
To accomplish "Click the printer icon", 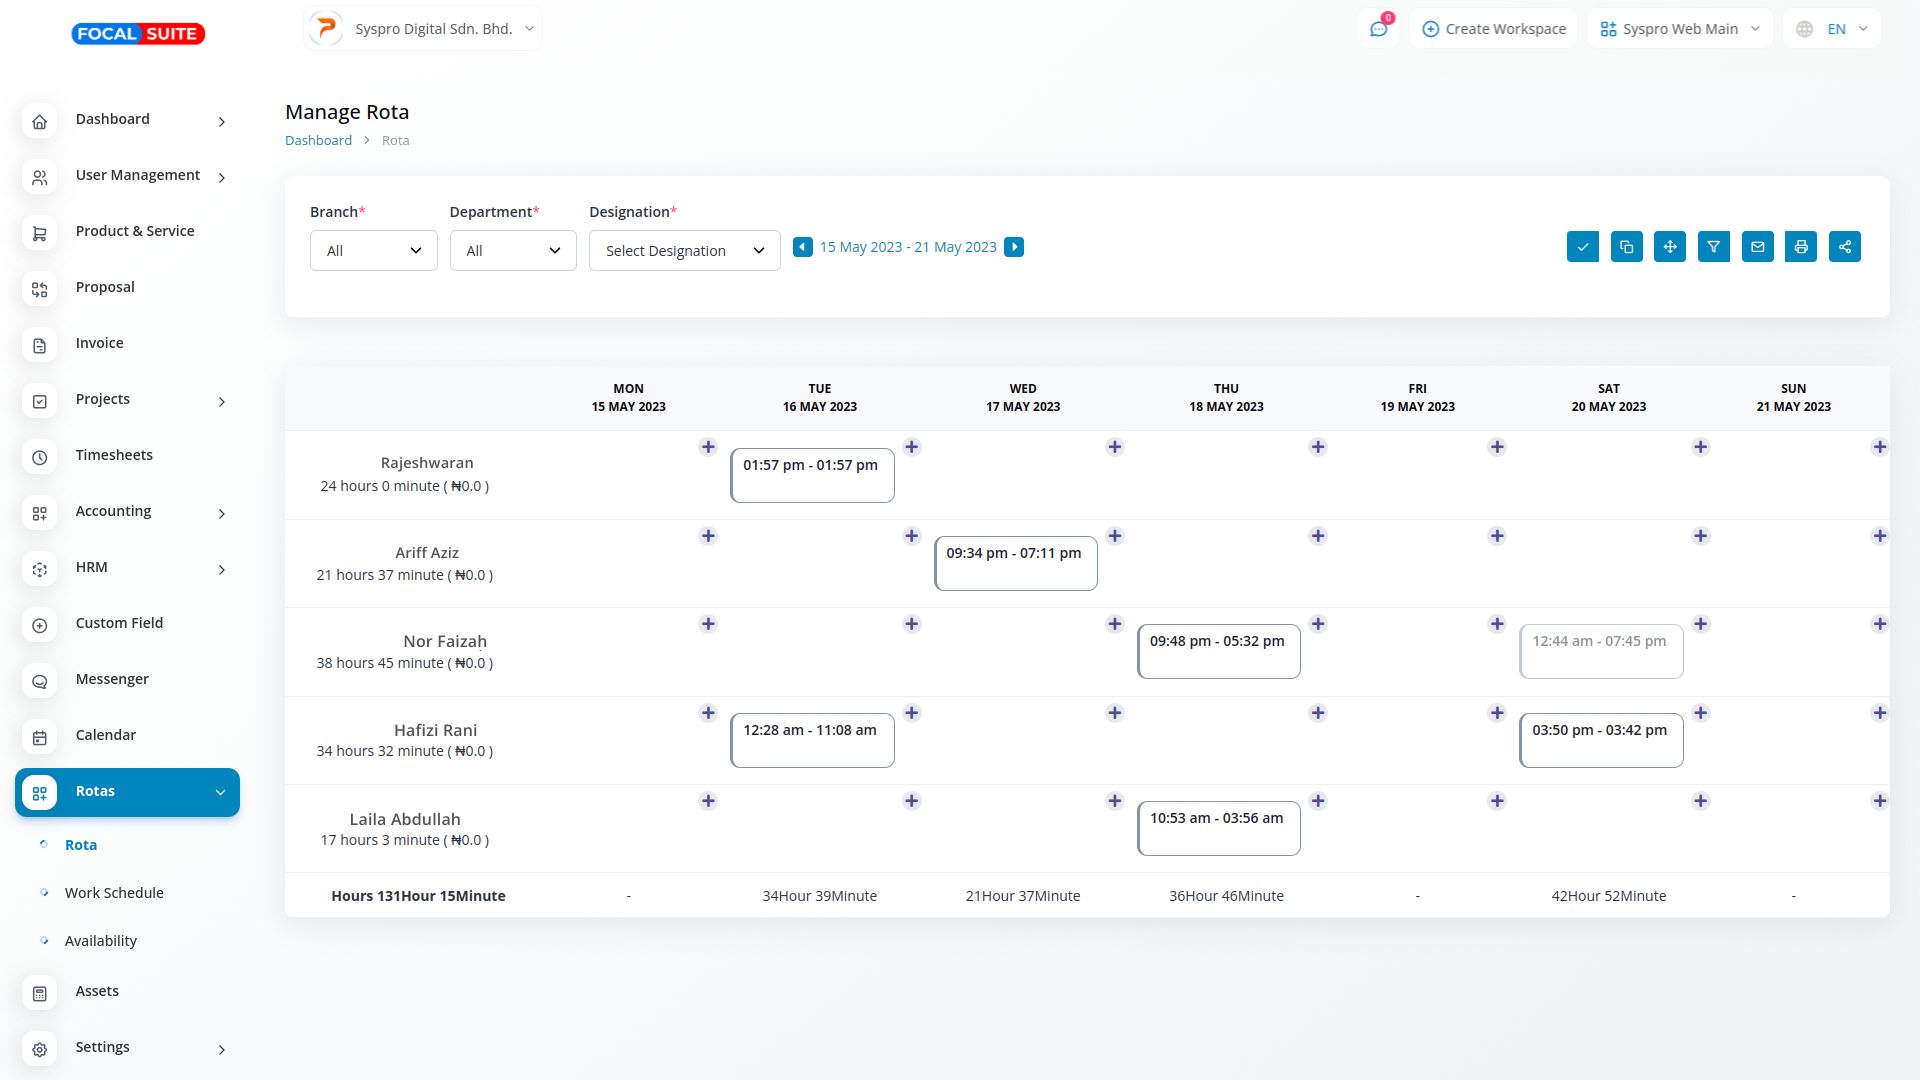I will click(1801, 247).
